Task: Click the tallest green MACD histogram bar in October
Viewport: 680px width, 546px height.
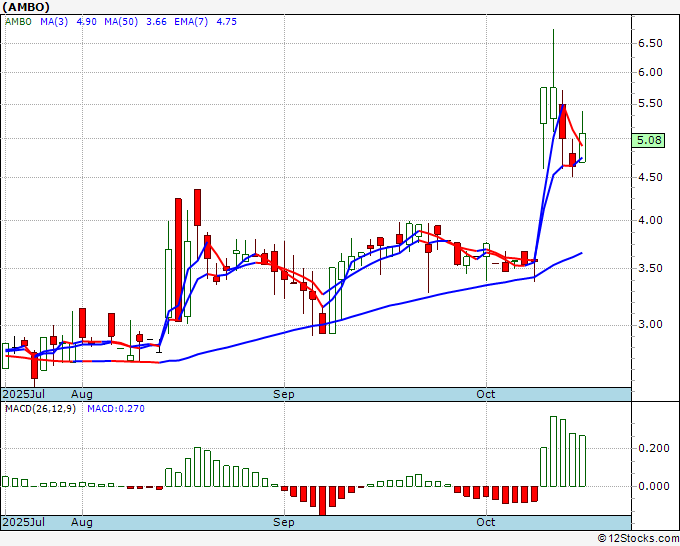Action: 553,451
